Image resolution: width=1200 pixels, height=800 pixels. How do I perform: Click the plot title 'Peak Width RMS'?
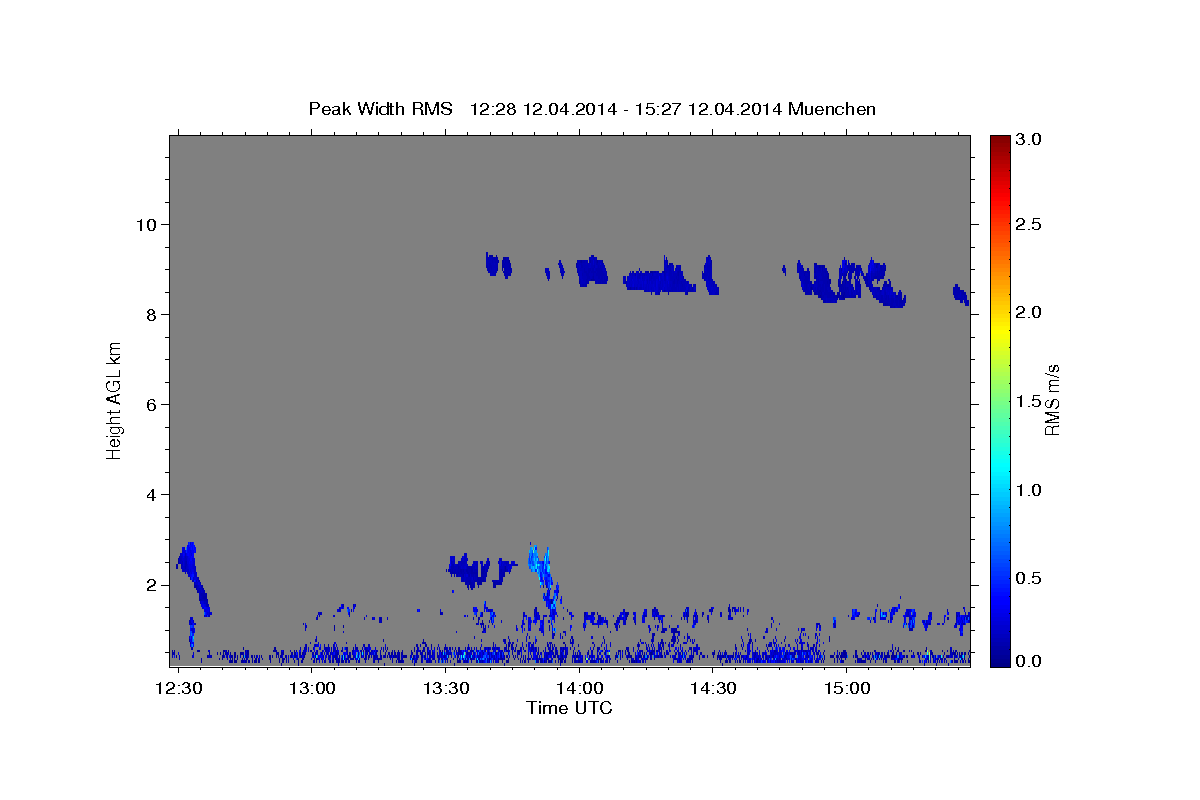pyautogui.click(x=380, y=109)
